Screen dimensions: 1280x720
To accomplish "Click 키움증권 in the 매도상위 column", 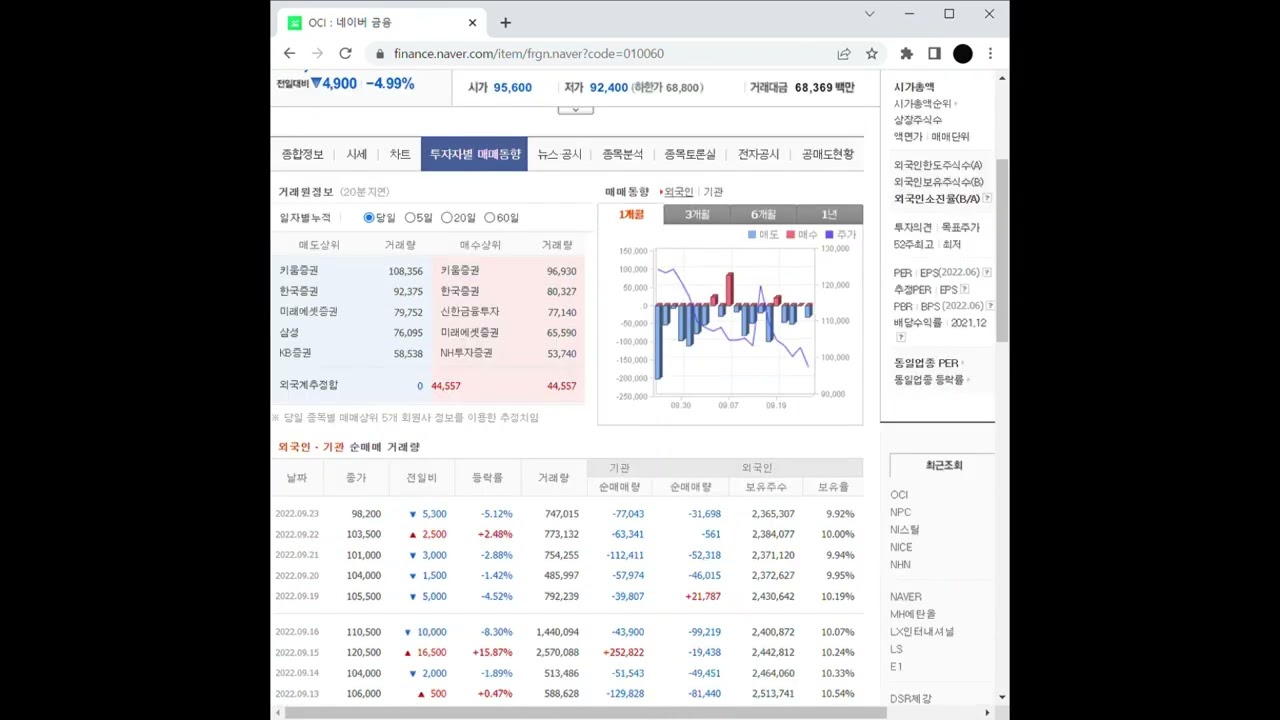I will tap(299, 270).
